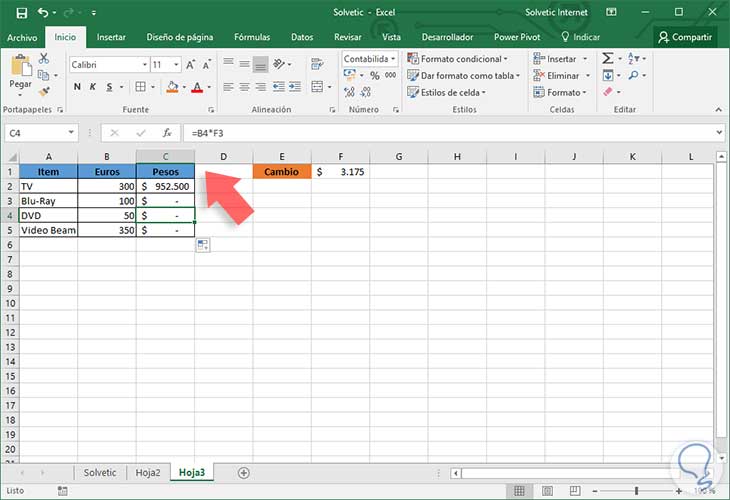The width and height of the screenshot is (730, 500).
Task: Click the AutoSum sigma icon
Action: (608, 58)
